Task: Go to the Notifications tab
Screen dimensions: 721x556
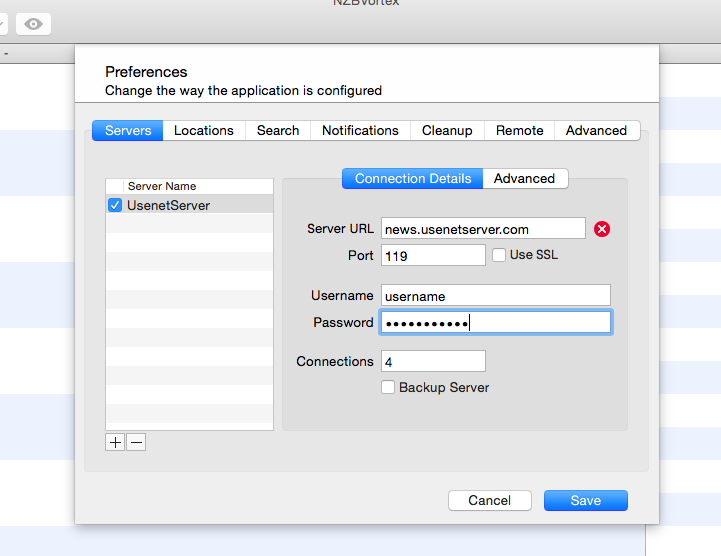Action: (360, 131)
